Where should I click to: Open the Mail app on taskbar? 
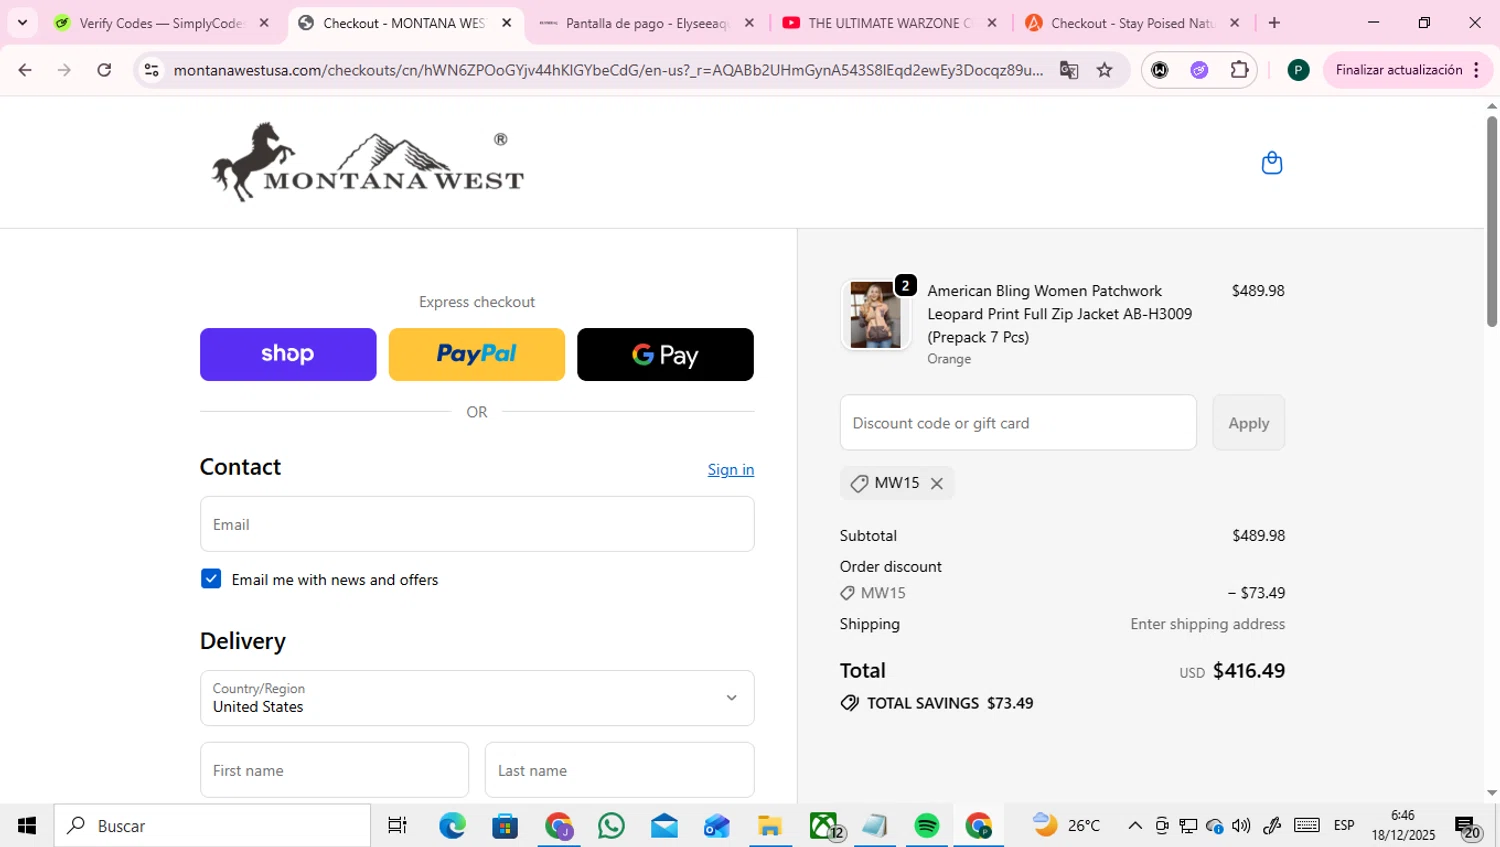664,826
